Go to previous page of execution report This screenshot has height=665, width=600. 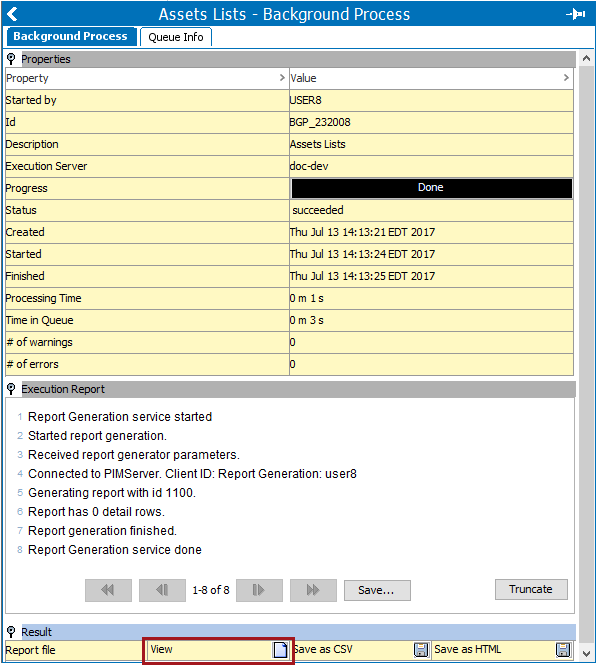point(162,590)
